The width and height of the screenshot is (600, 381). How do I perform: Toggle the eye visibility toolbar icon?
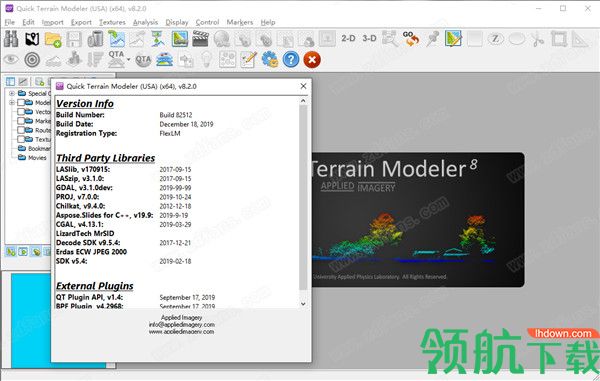tap(11, 59)
